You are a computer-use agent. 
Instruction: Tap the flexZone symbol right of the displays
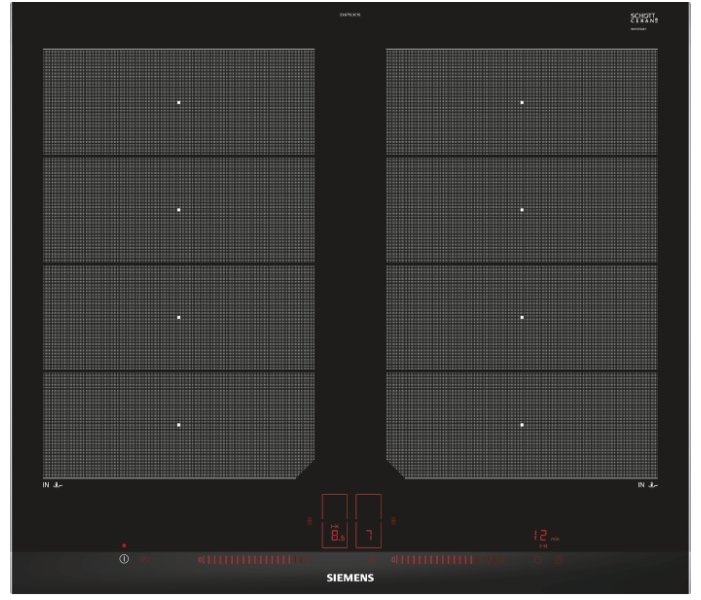click(393, 521)
